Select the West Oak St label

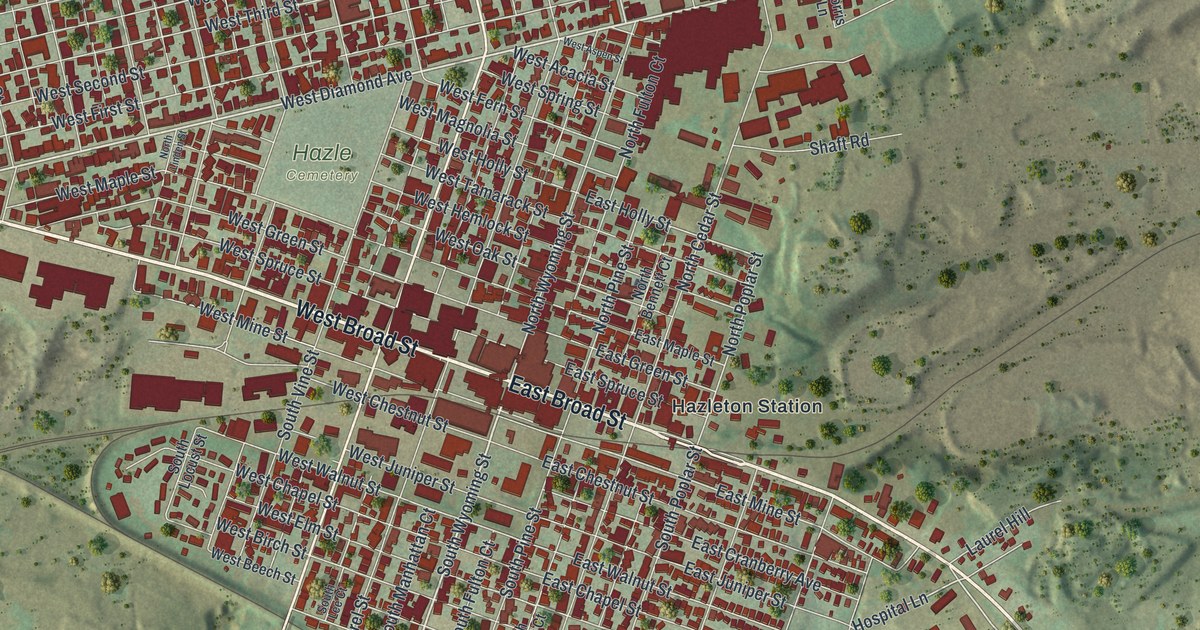pyautogui.click(x=476, y=248)
